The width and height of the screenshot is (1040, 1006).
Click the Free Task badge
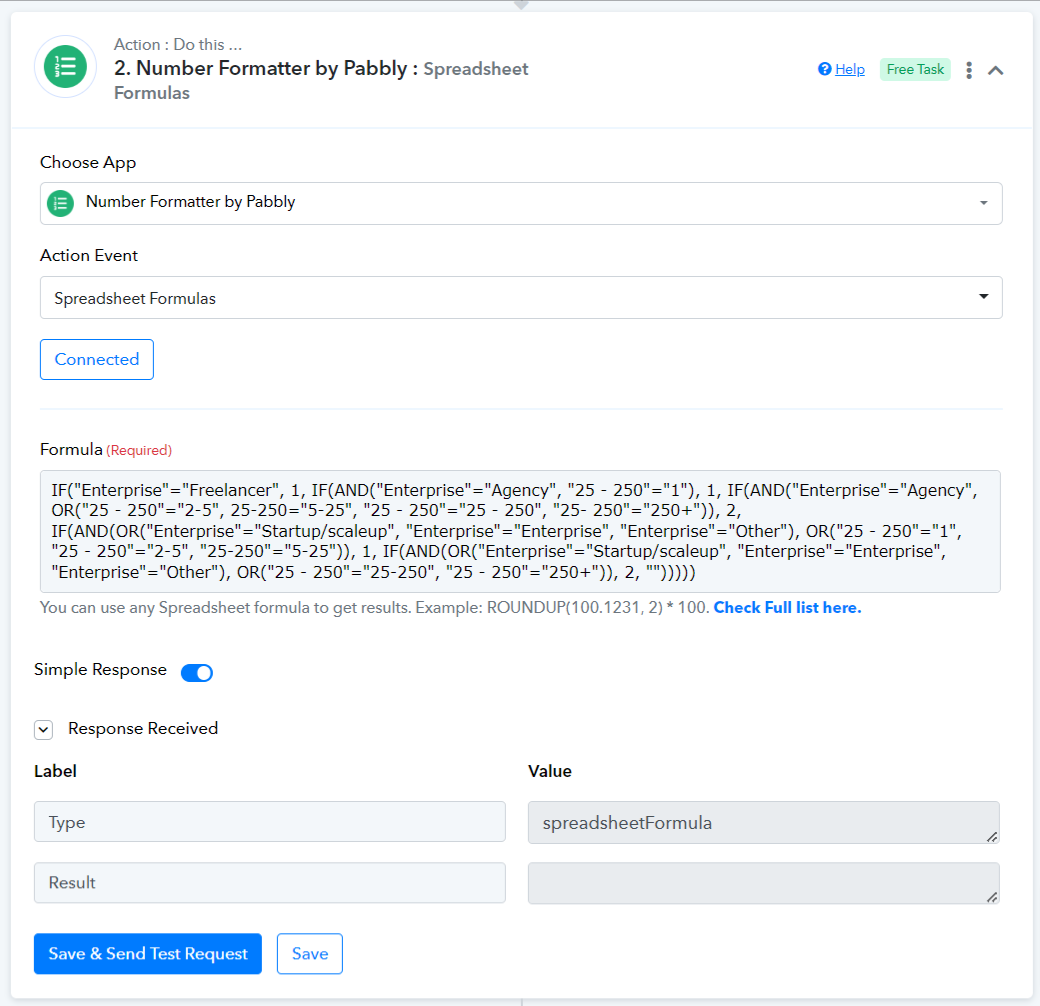[x=915, y=69]
